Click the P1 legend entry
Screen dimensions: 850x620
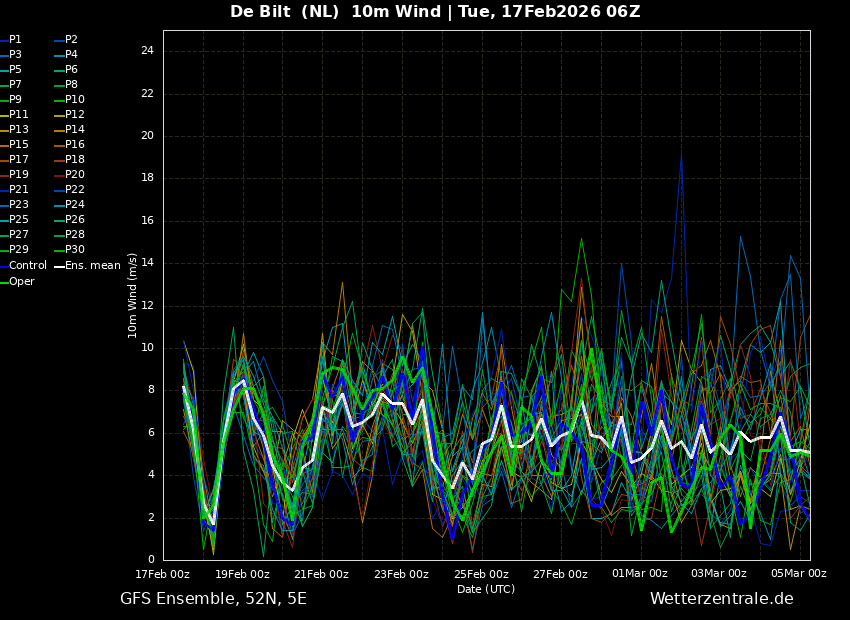(x=15, y=40)
